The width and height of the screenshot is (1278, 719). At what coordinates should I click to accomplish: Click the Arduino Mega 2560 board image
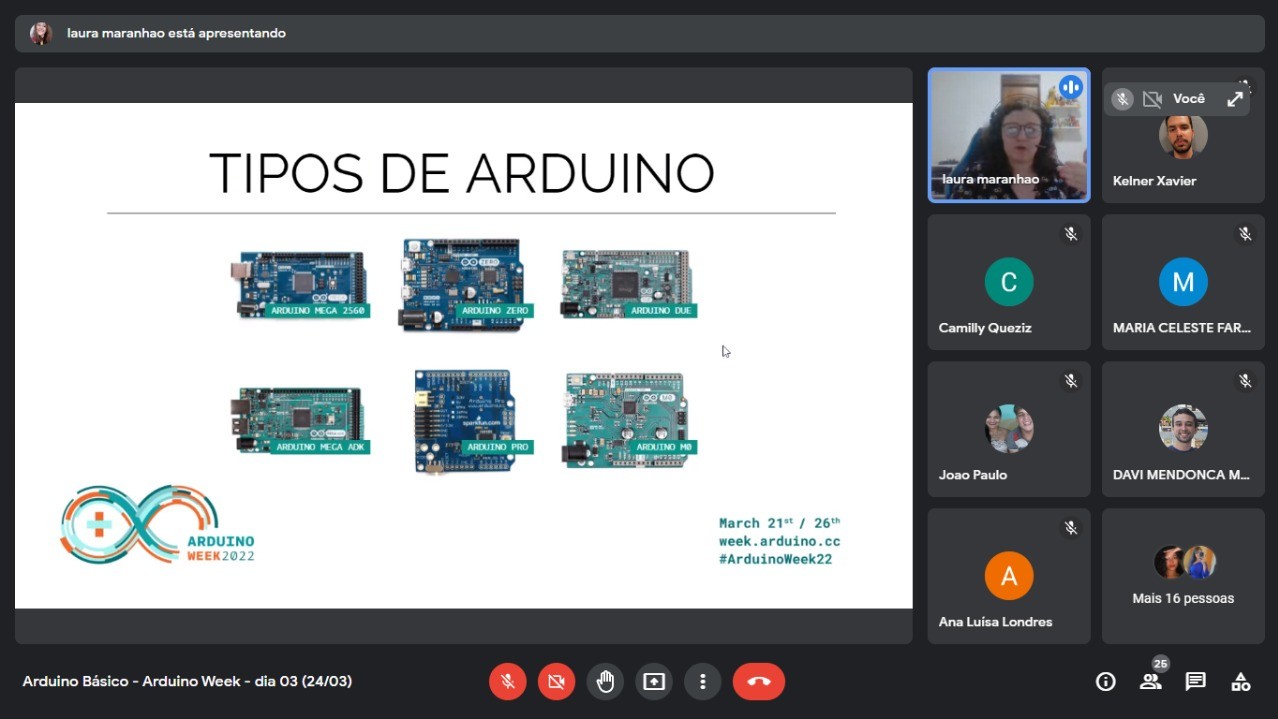pos(302,283)
